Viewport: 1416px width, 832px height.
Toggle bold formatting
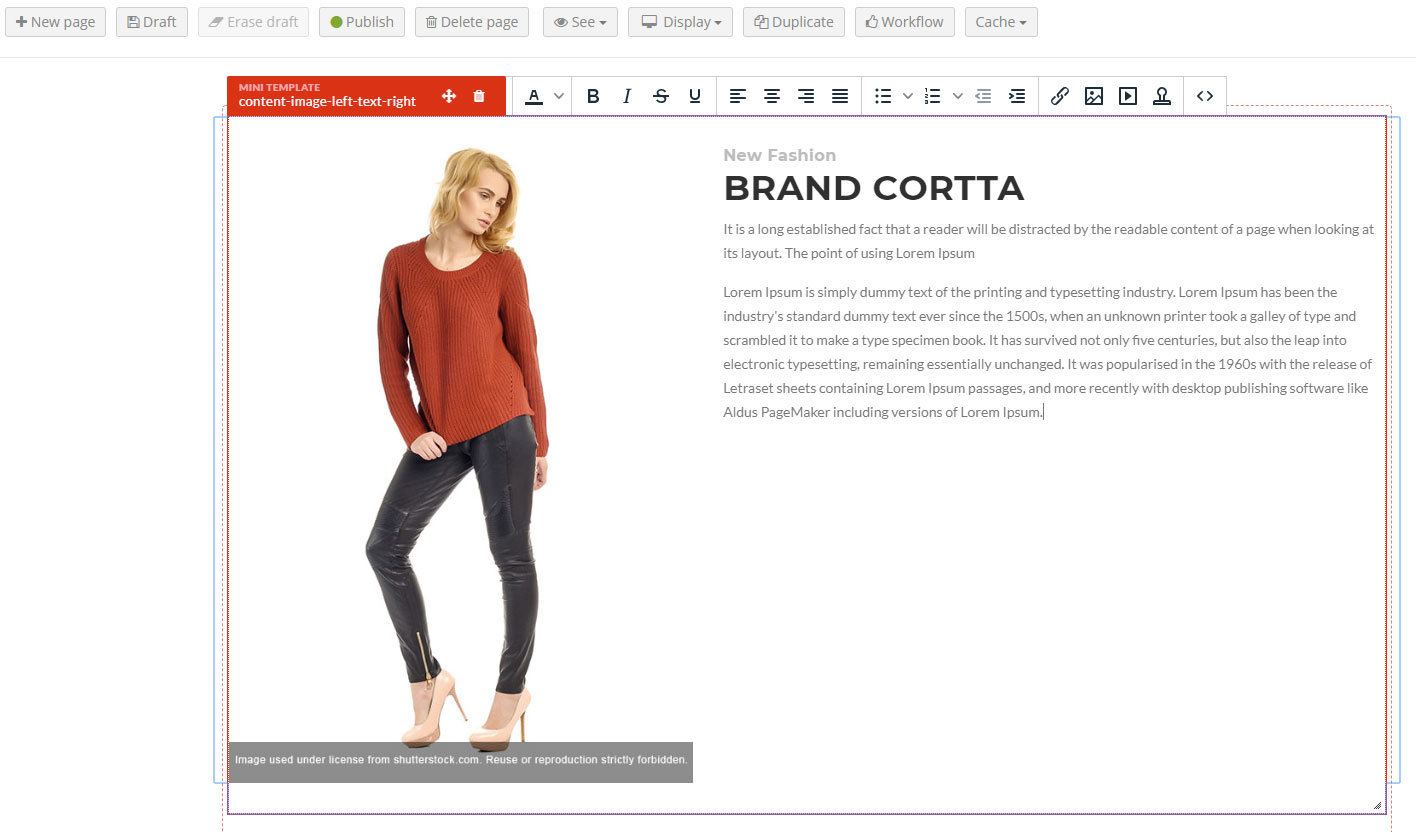(593, 96)
